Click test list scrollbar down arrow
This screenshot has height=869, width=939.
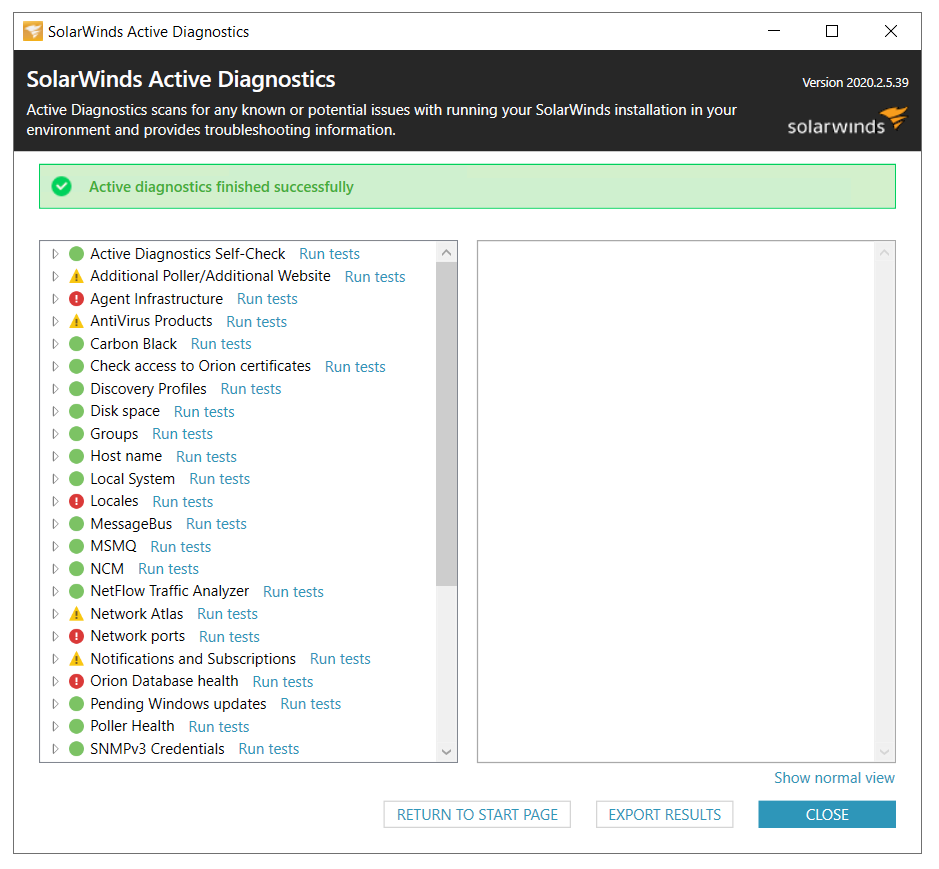tap(446, 752)
